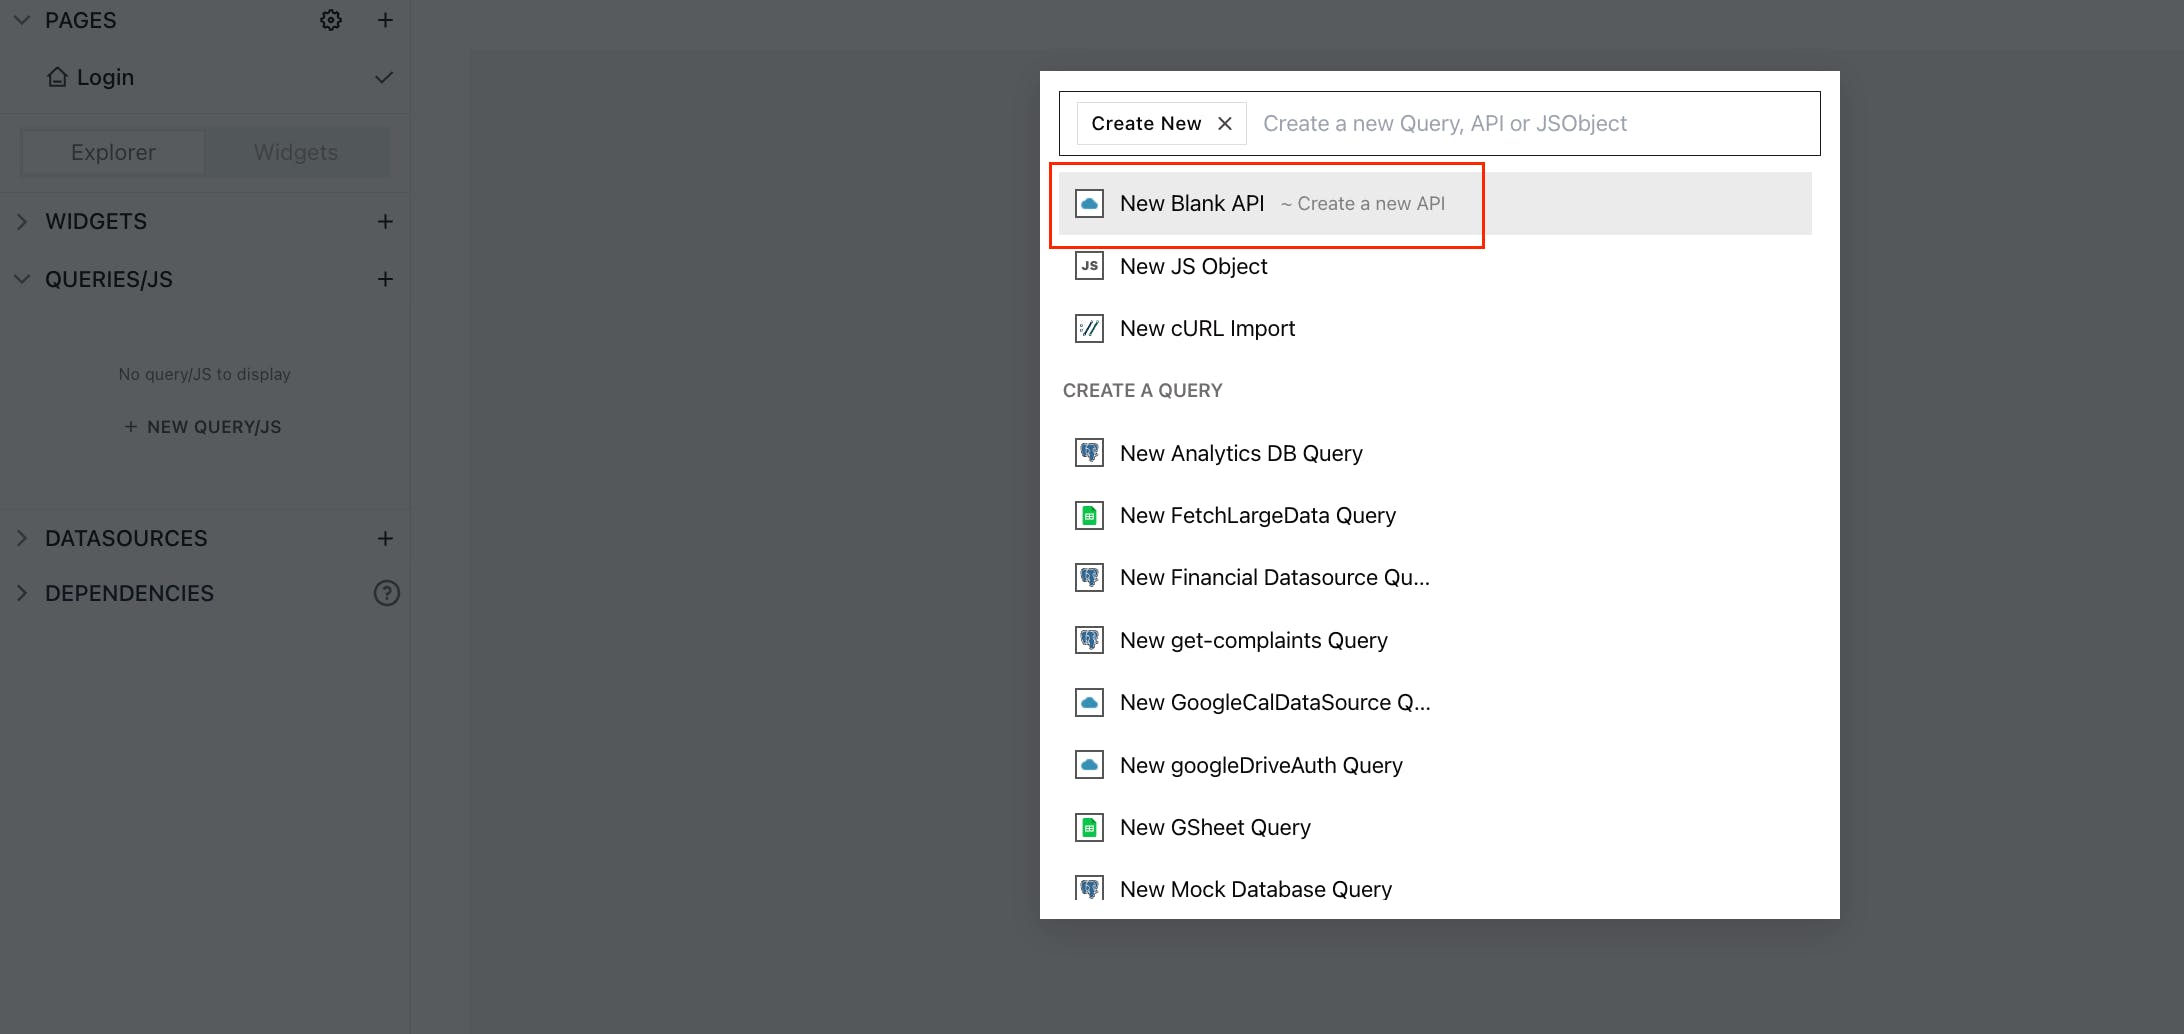Add a datasource using plus icon
2184x1034 pixels.
(x=385, y=538)
